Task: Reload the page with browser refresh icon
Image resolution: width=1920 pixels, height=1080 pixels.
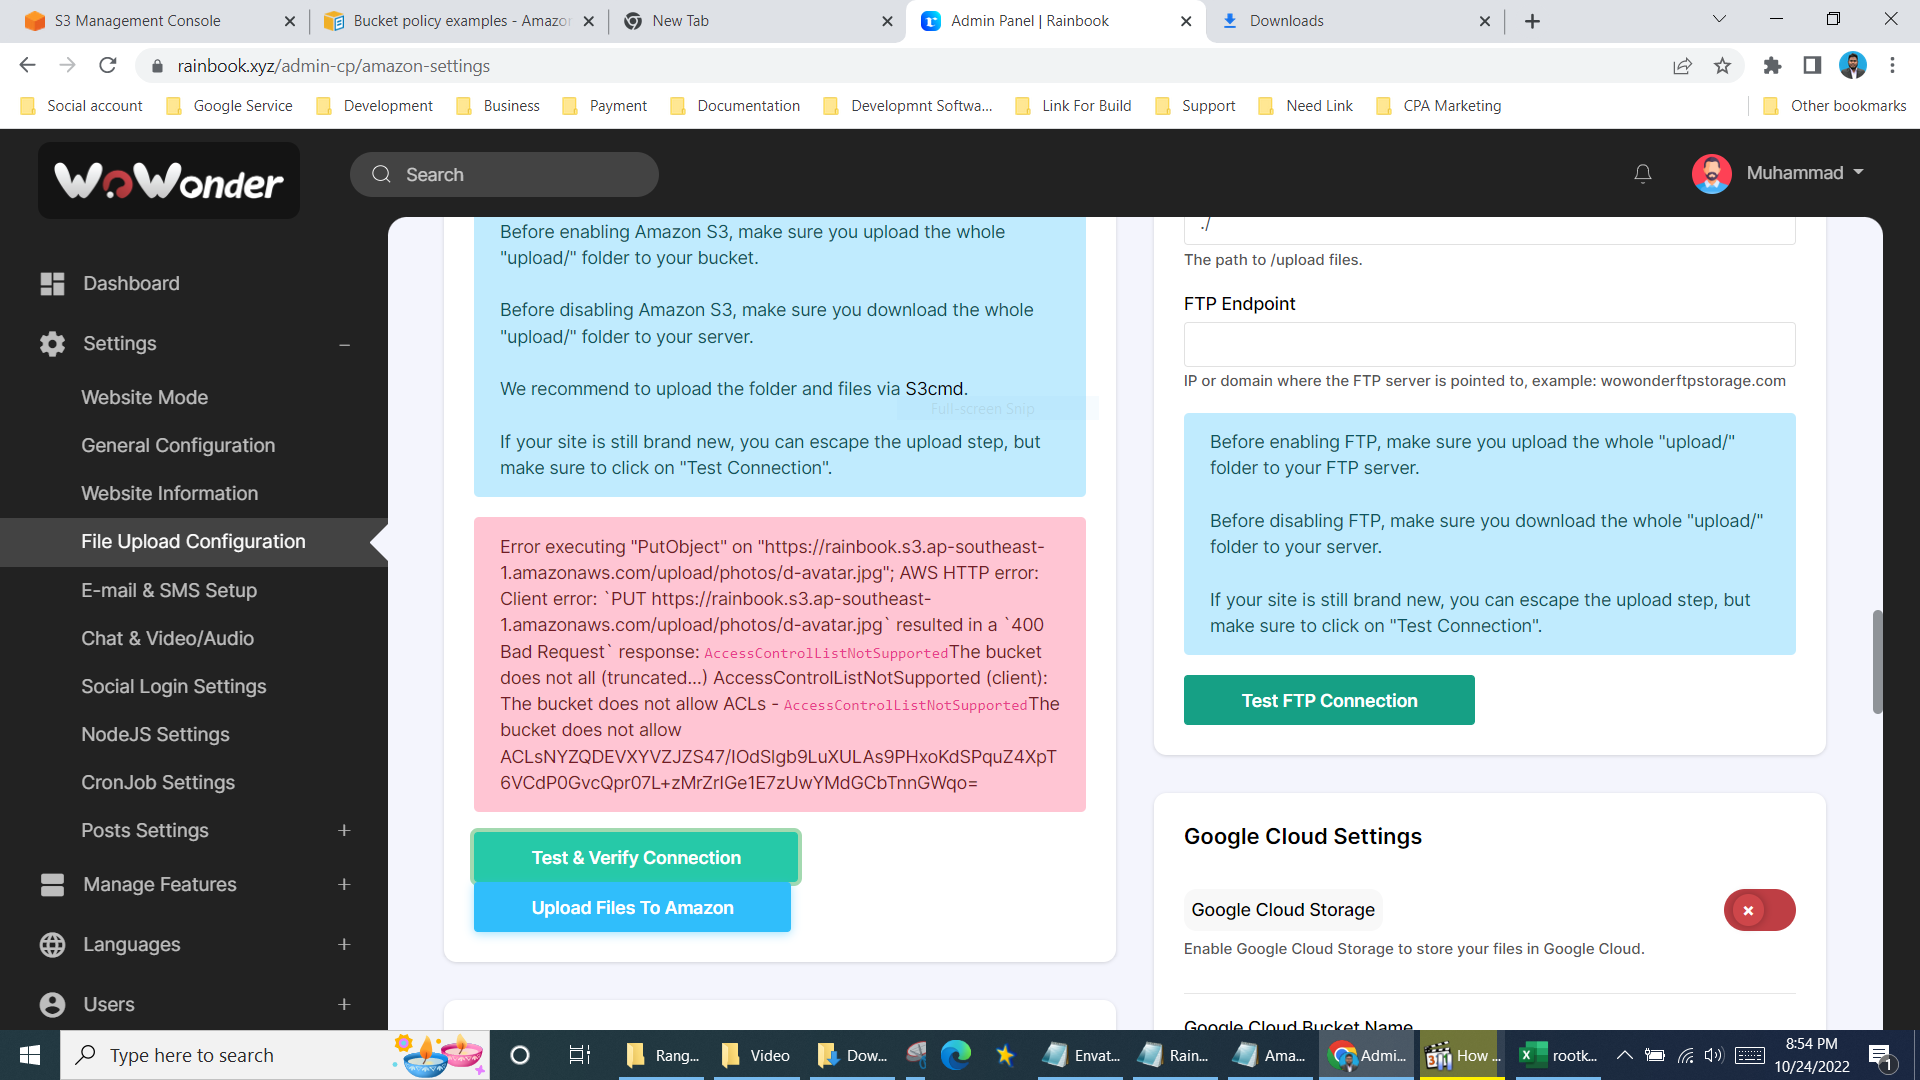Action: pyautogui.click(x=108, y=66)
